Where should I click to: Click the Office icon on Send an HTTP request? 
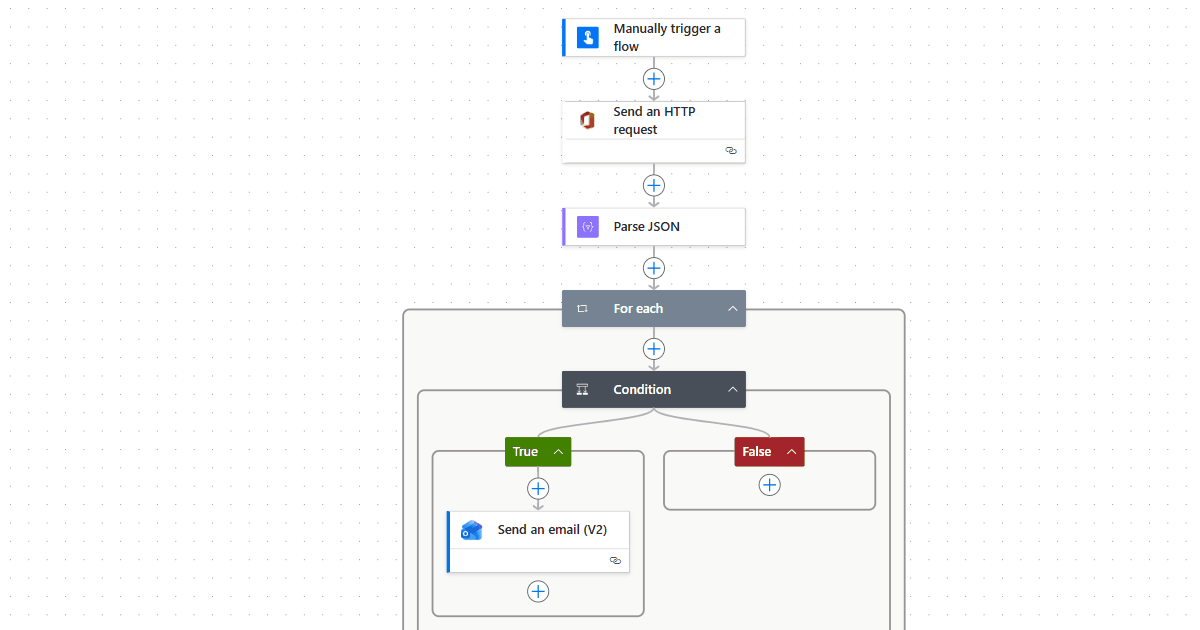click(x=588, y=121)
